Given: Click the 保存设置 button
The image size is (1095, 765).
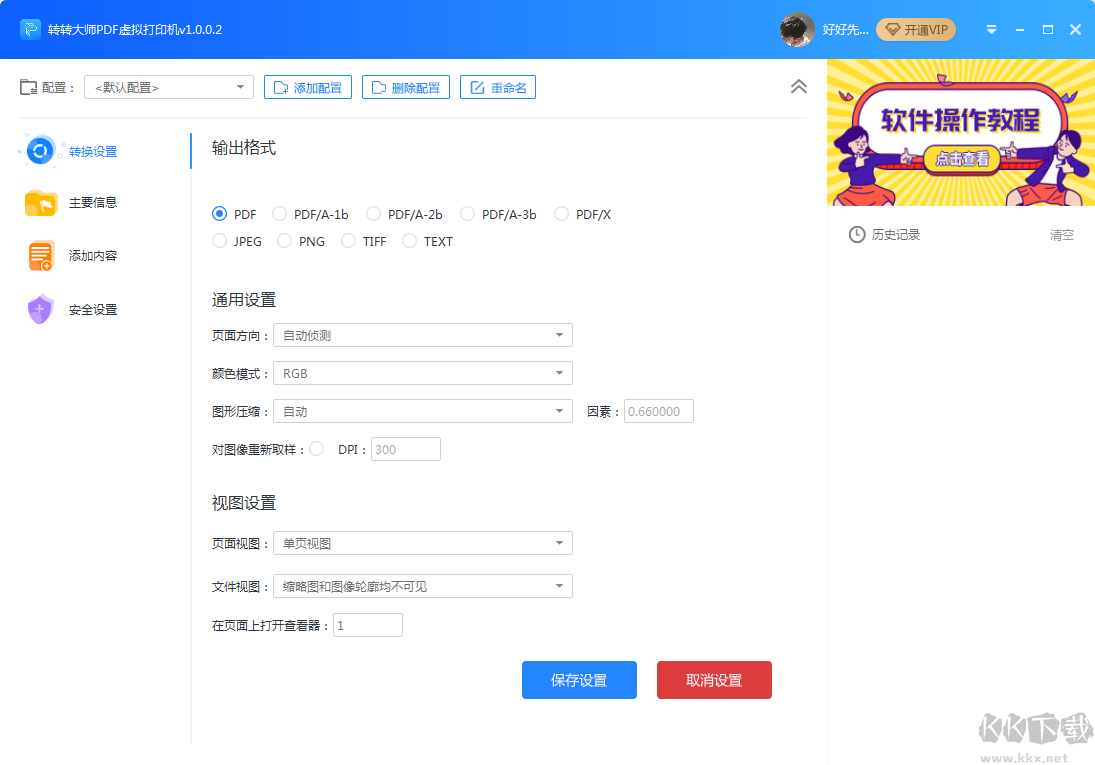Looking at the screenshot, I should pyautogui.click(x=579, y=679).
